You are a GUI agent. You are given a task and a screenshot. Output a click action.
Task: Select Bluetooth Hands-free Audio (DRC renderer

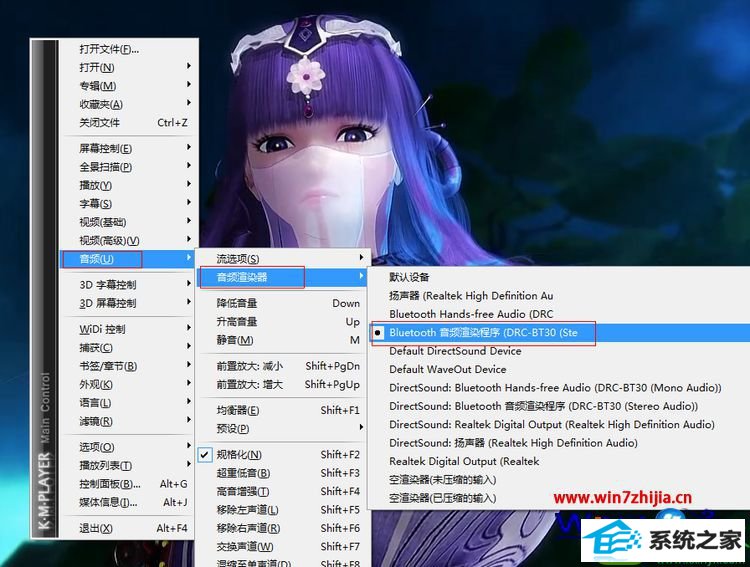pyautogui.click(x=560, y=314)
